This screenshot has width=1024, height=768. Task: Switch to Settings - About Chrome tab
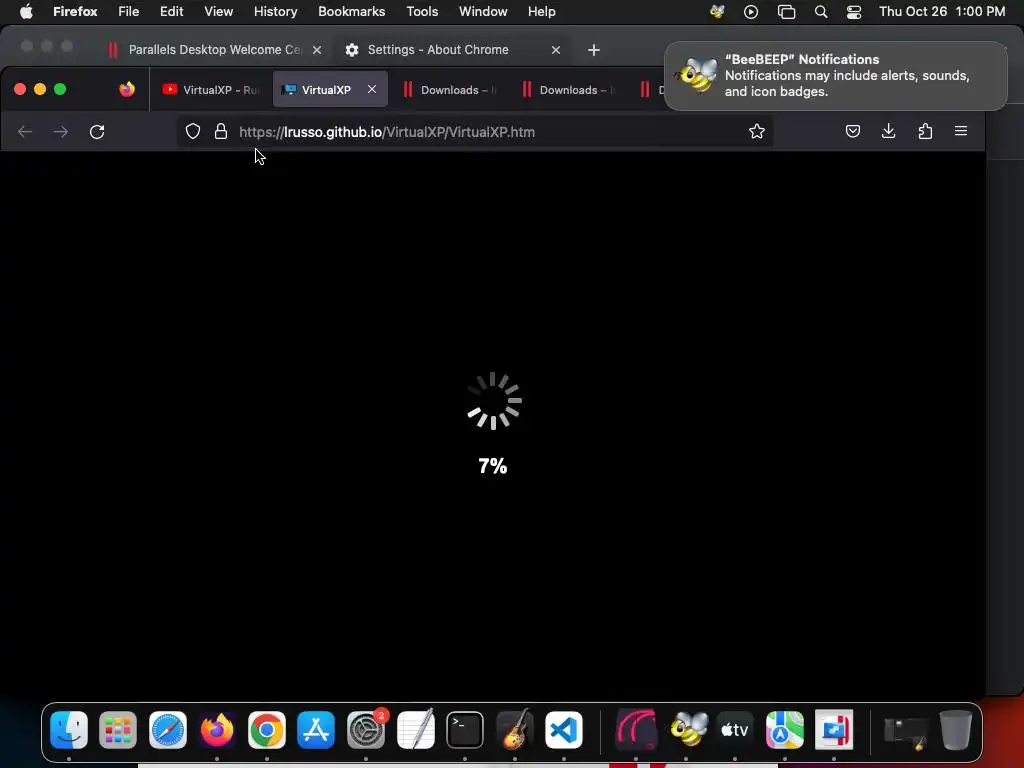(438, 50)
